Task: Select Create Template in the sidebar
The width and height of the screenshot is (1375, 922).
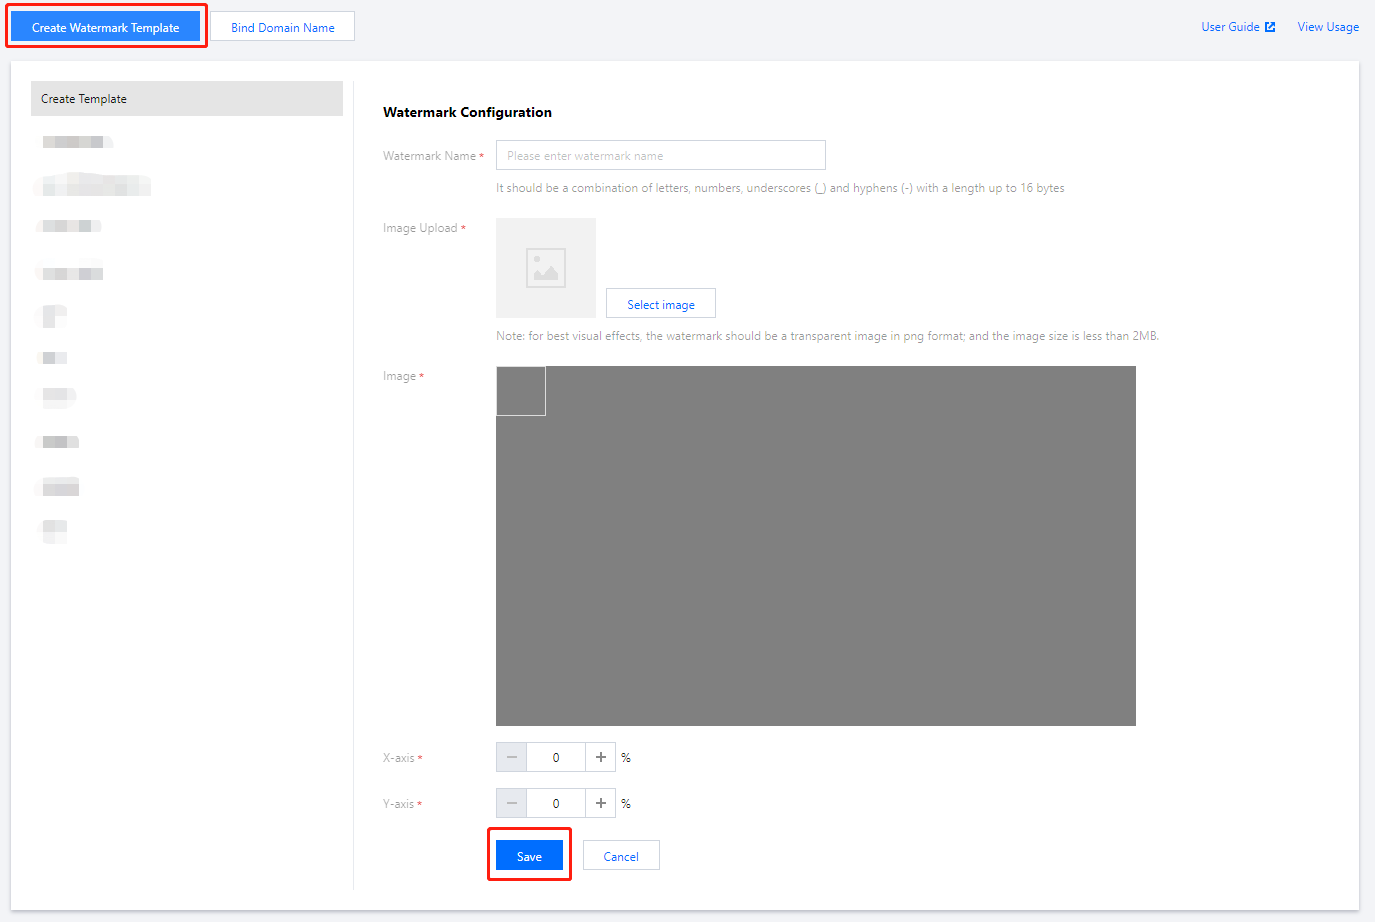Action: pos(187,99)
